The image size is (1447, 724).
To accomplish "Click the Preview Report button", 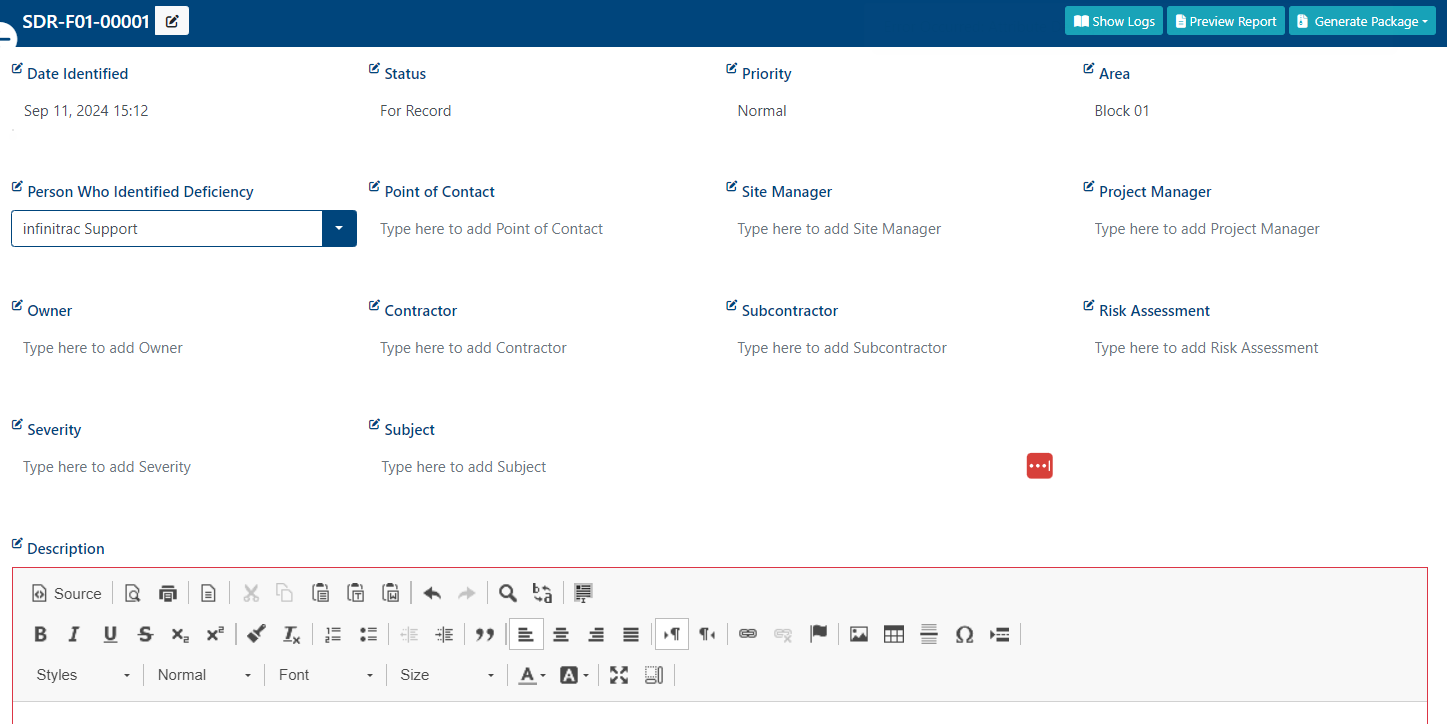I will coord(1226,21).
